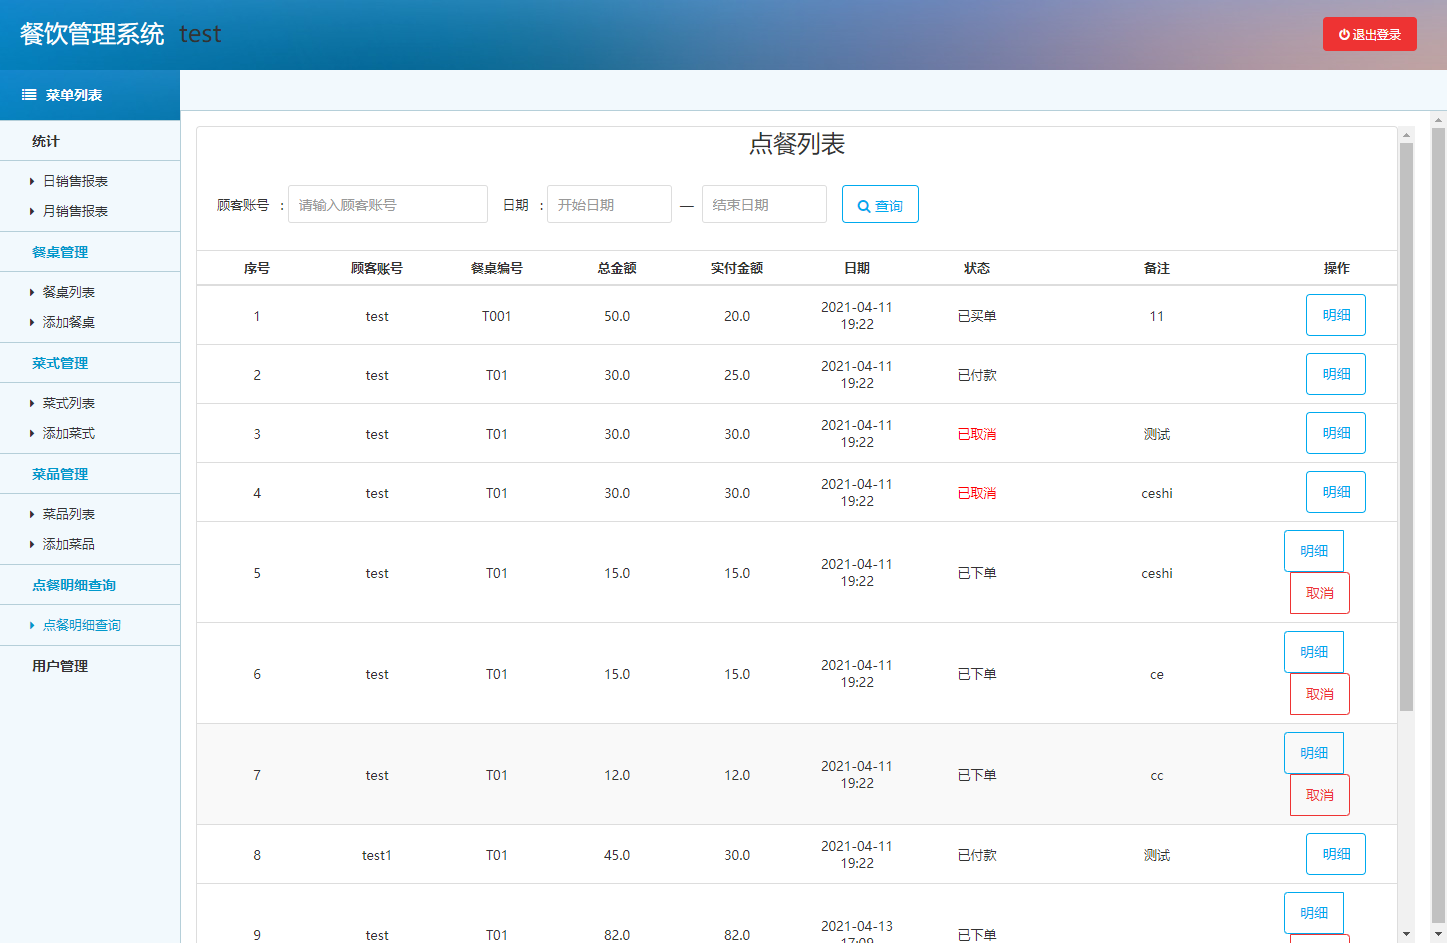Focus the 顾客账号 input field
The width and height of the screenshot is (1447, 943).
(x=387, y=205)
